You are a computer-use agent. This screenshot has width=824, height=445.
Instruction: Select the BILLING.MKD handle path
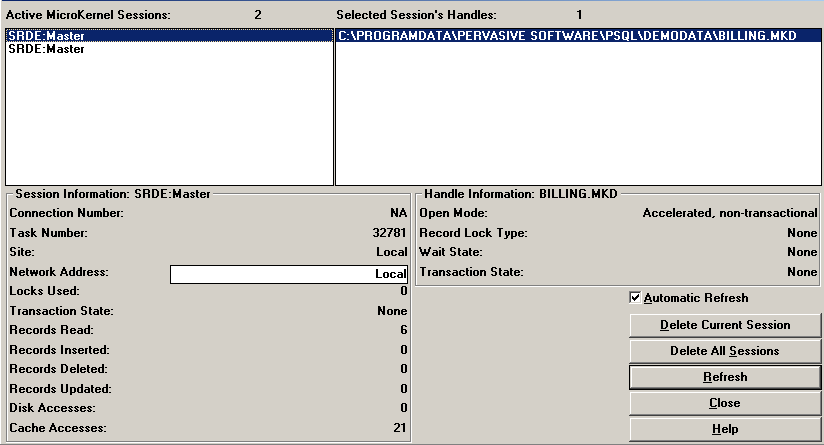click(x=567, y=36)
